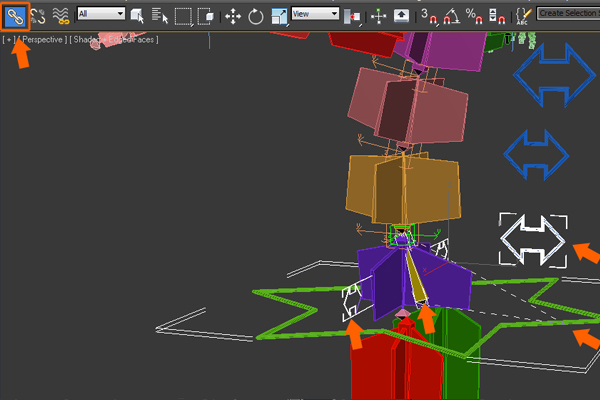
Task: Open the Select by Name dialog
Action: tap(160, 16)
